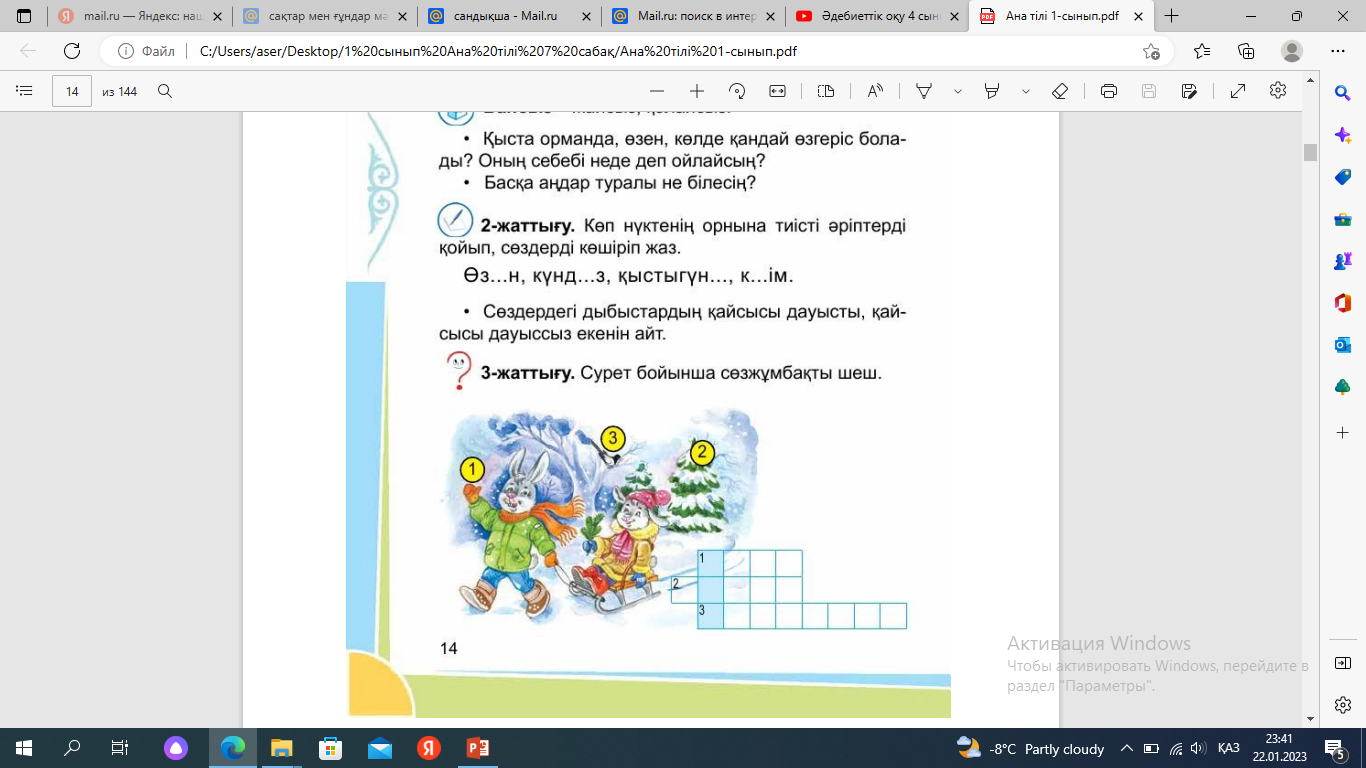Open the Outlook sidebar app
The image size is (1366, 768).
click(x=1343, y=345)
